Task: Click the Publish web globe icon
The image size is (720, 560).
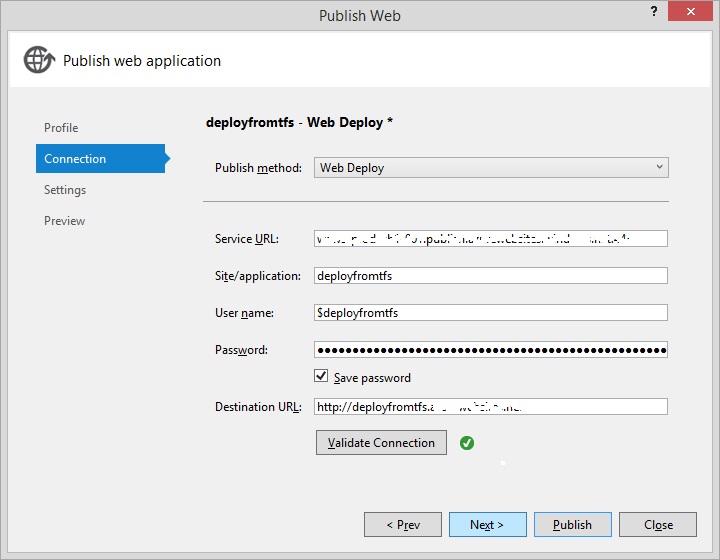Action: pyautogui.click(x=39, y=60)
